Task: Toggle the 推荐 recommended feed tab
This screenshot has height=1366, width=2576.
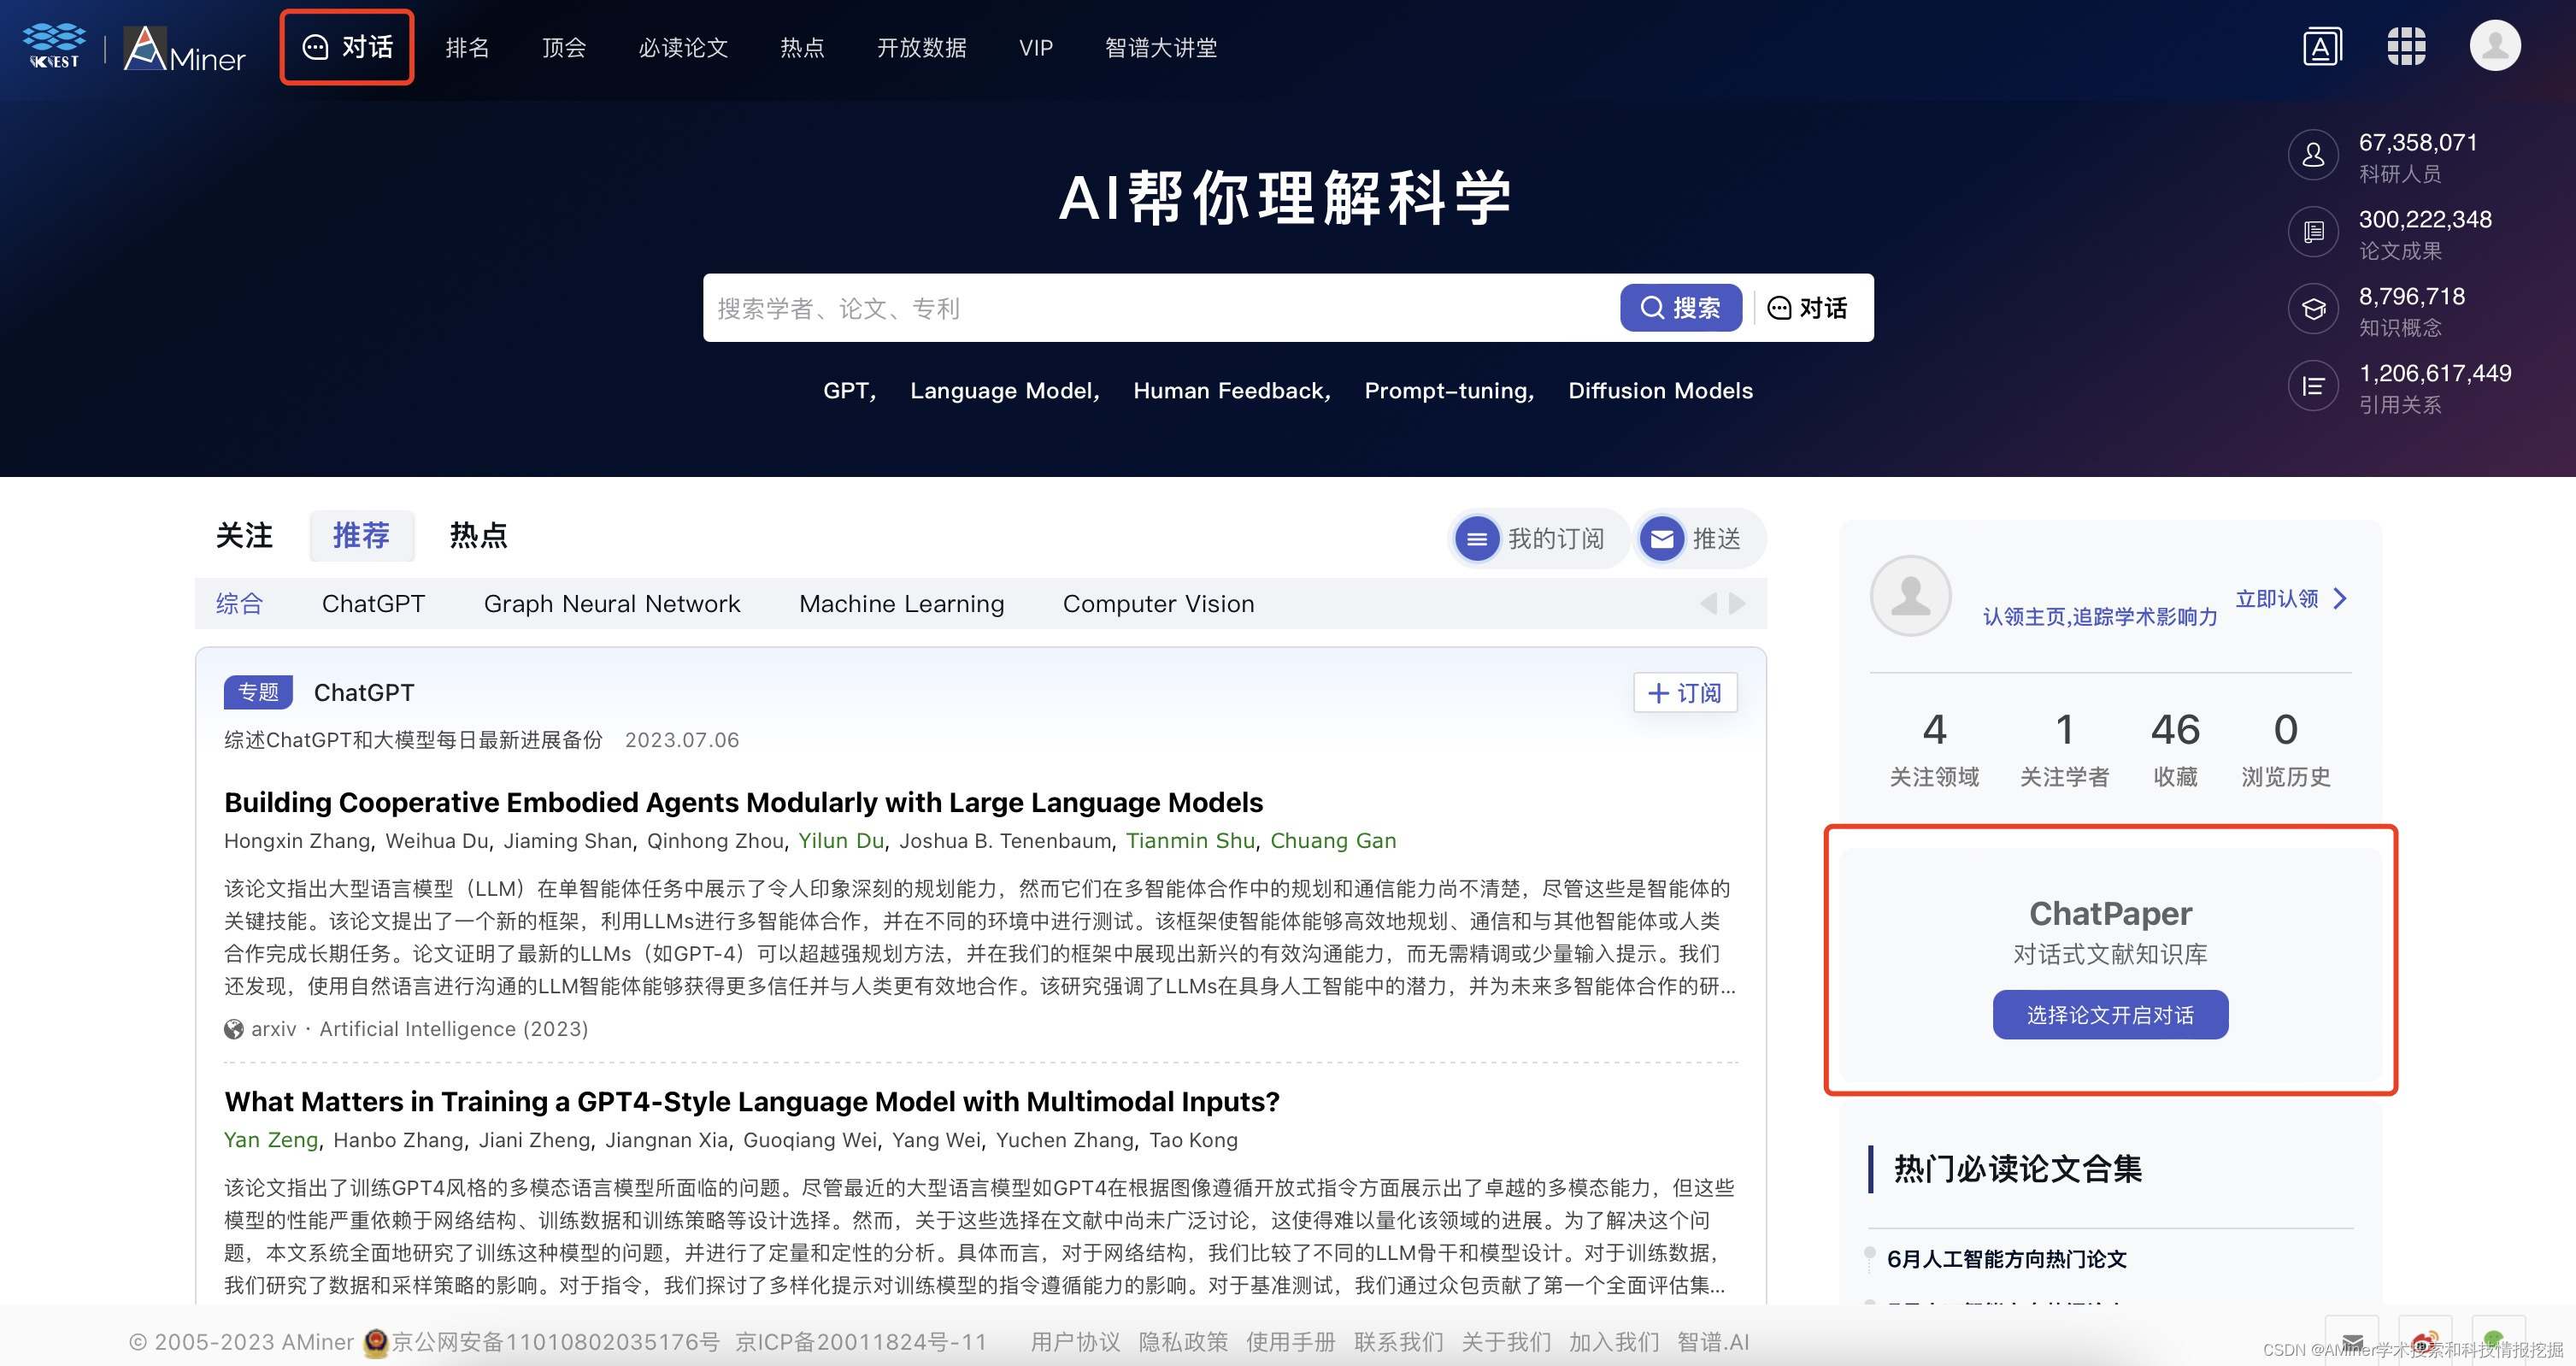Action: pos(360,535)
